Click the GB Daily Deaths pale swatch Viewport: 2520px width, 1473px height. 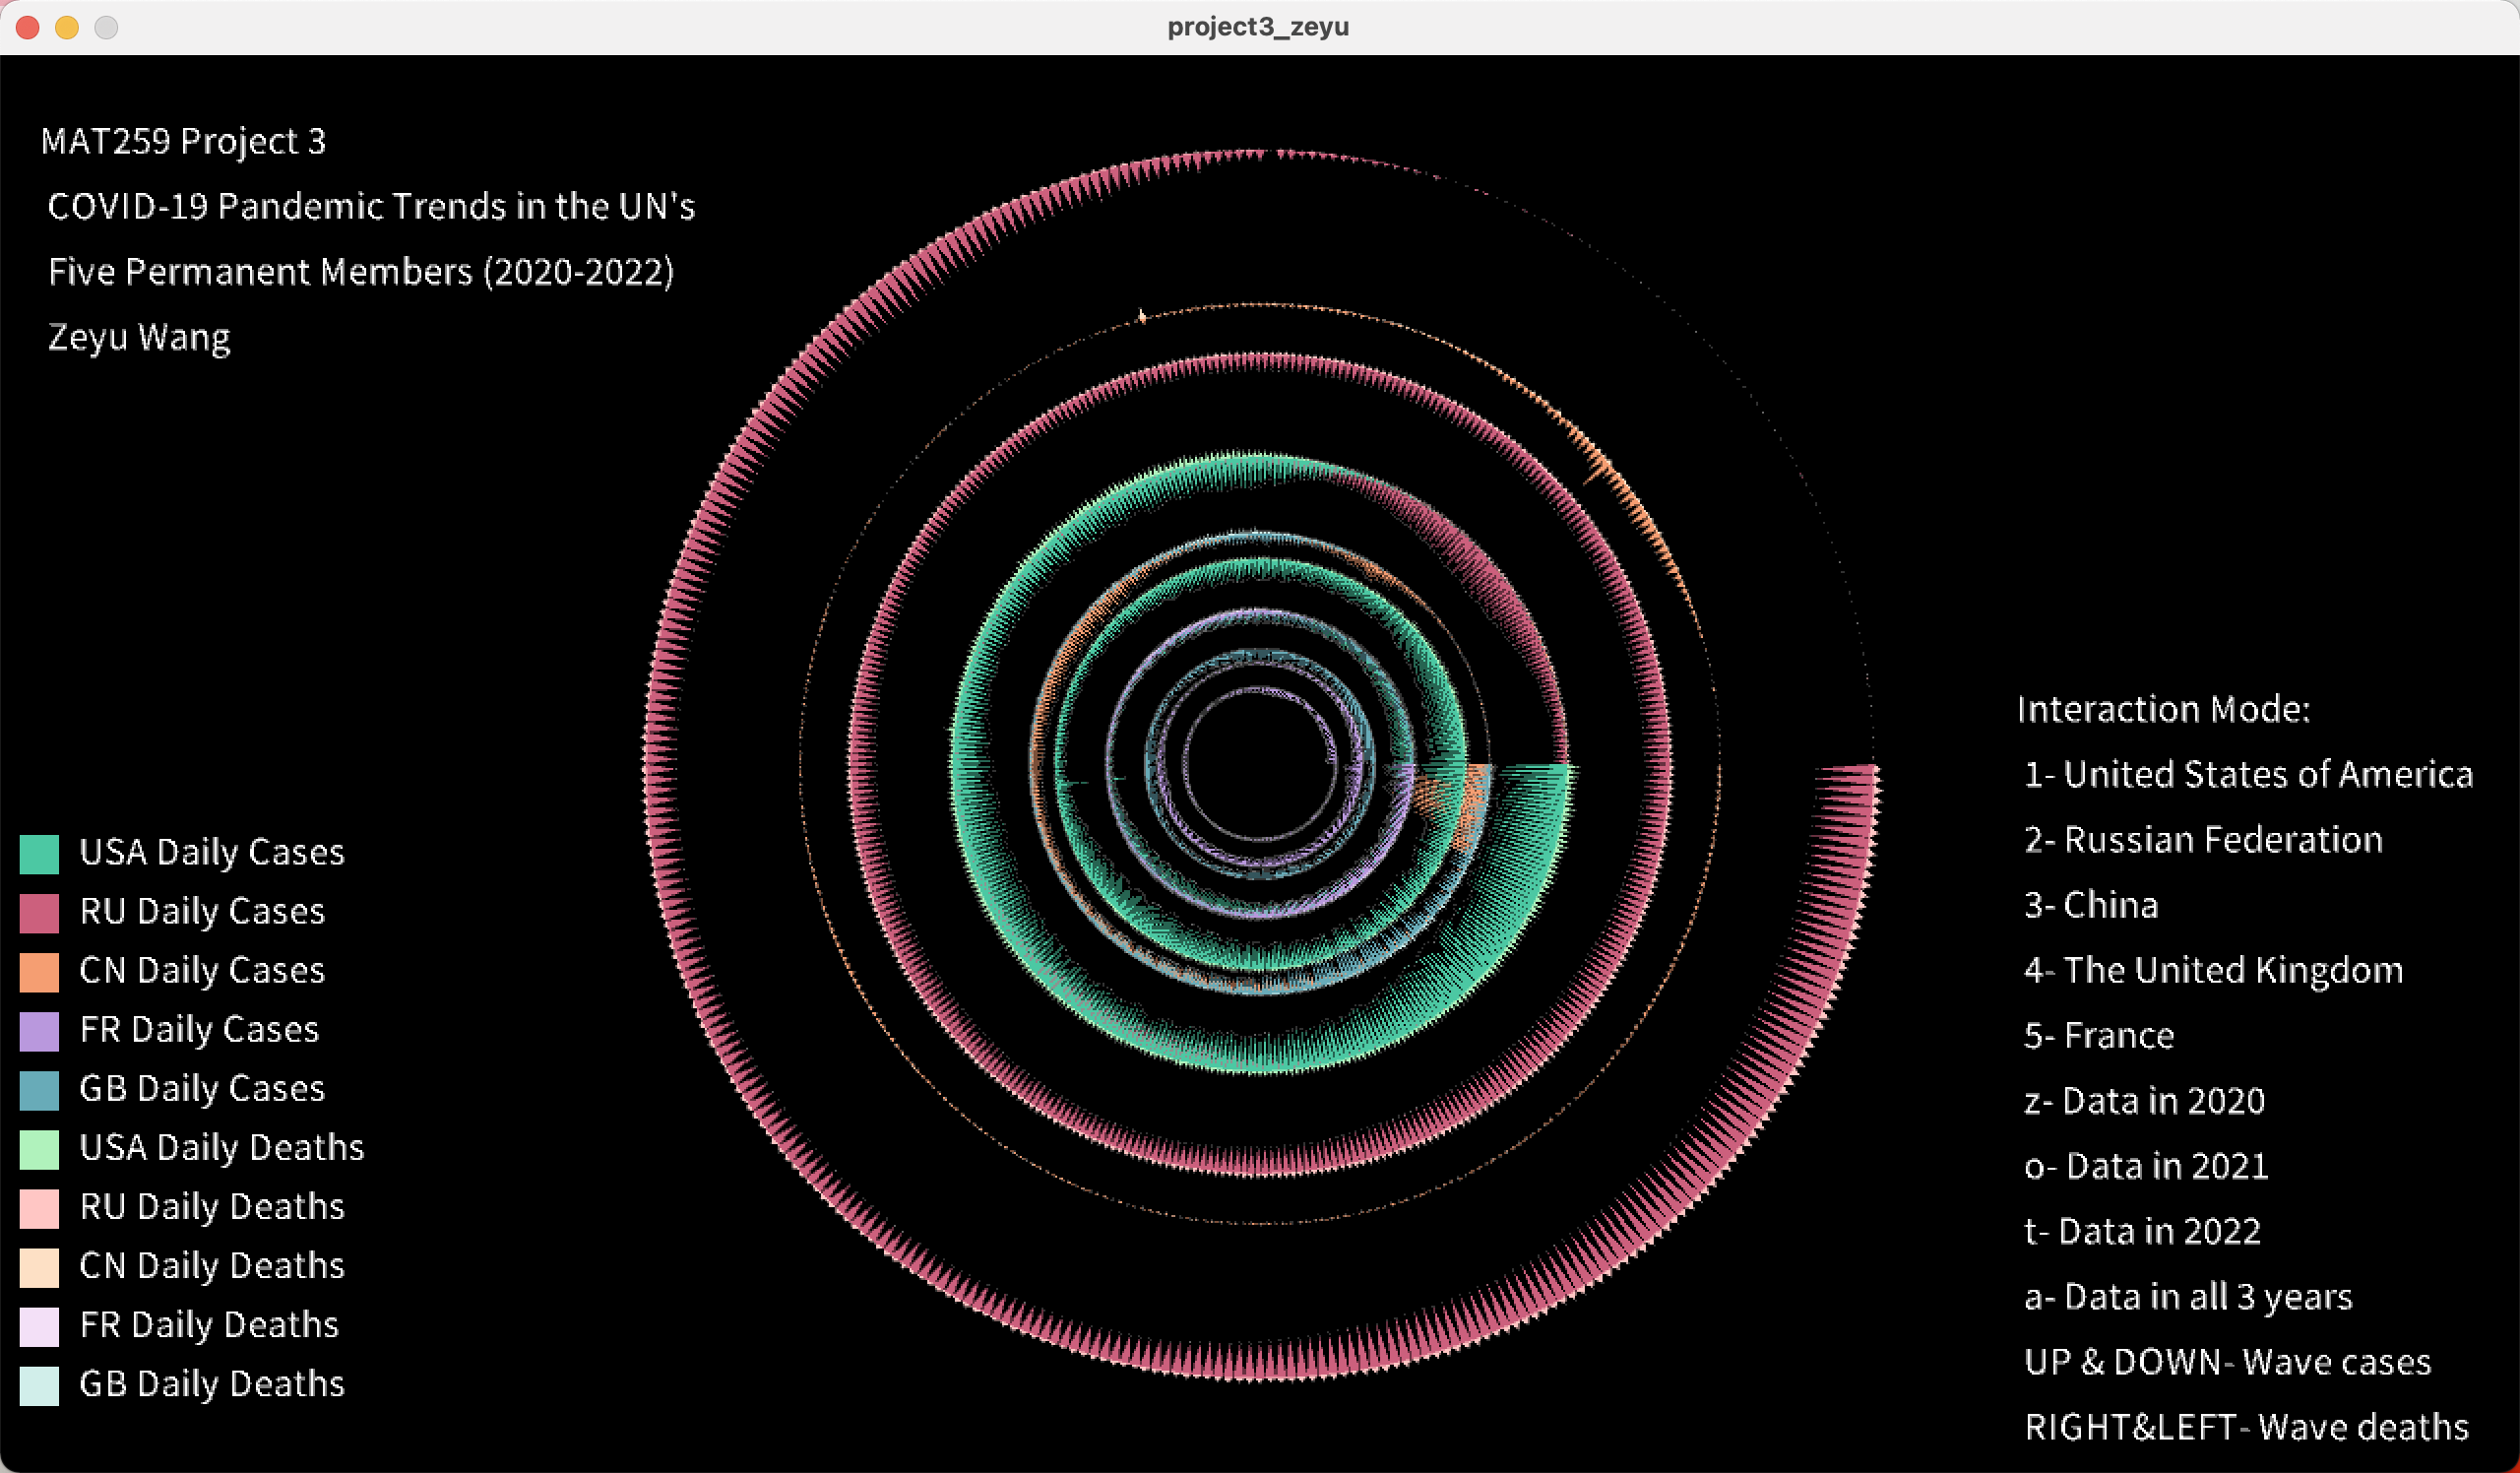pos(39,1386)
